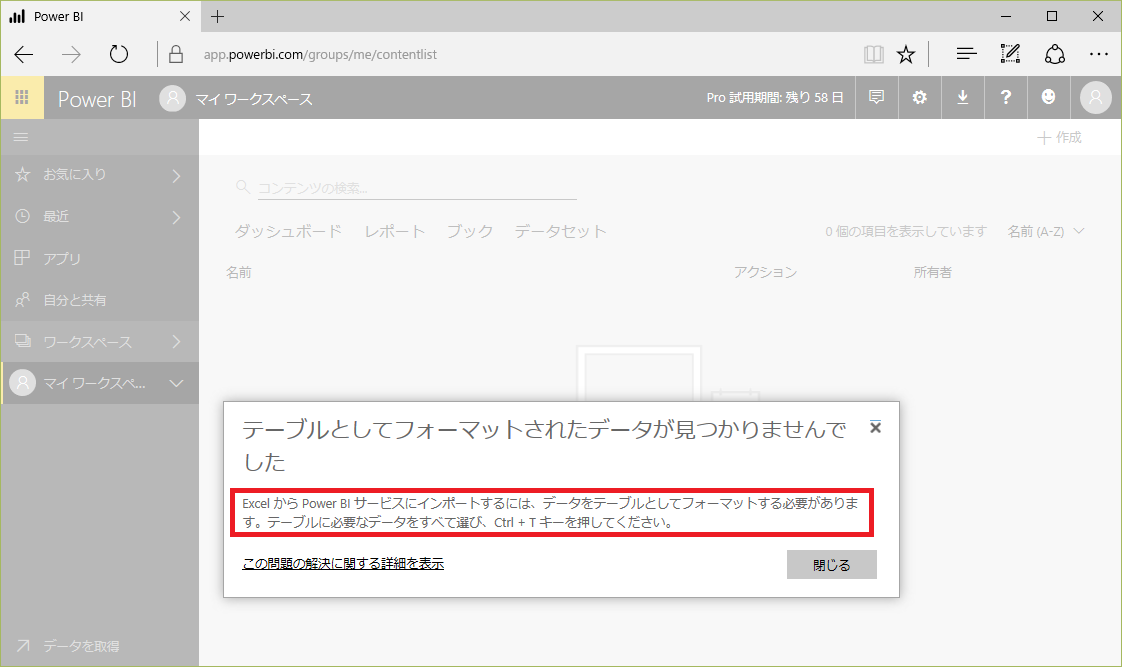The image size is (1122, 667).
Task: Open a new browser tab
Action: coord(218,16)
